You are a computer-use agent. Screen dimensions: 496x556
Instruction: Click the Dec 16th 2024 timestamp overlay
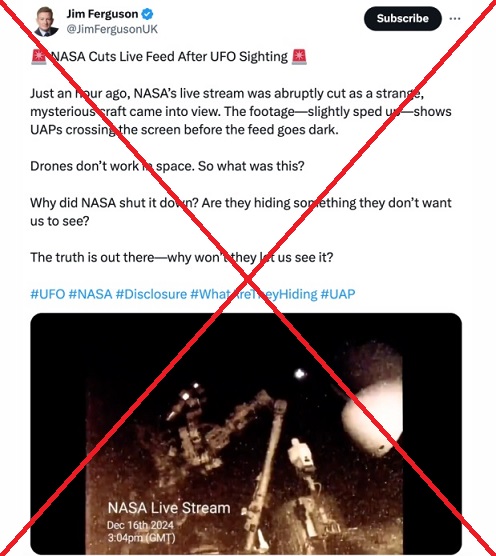click(140, 525)
